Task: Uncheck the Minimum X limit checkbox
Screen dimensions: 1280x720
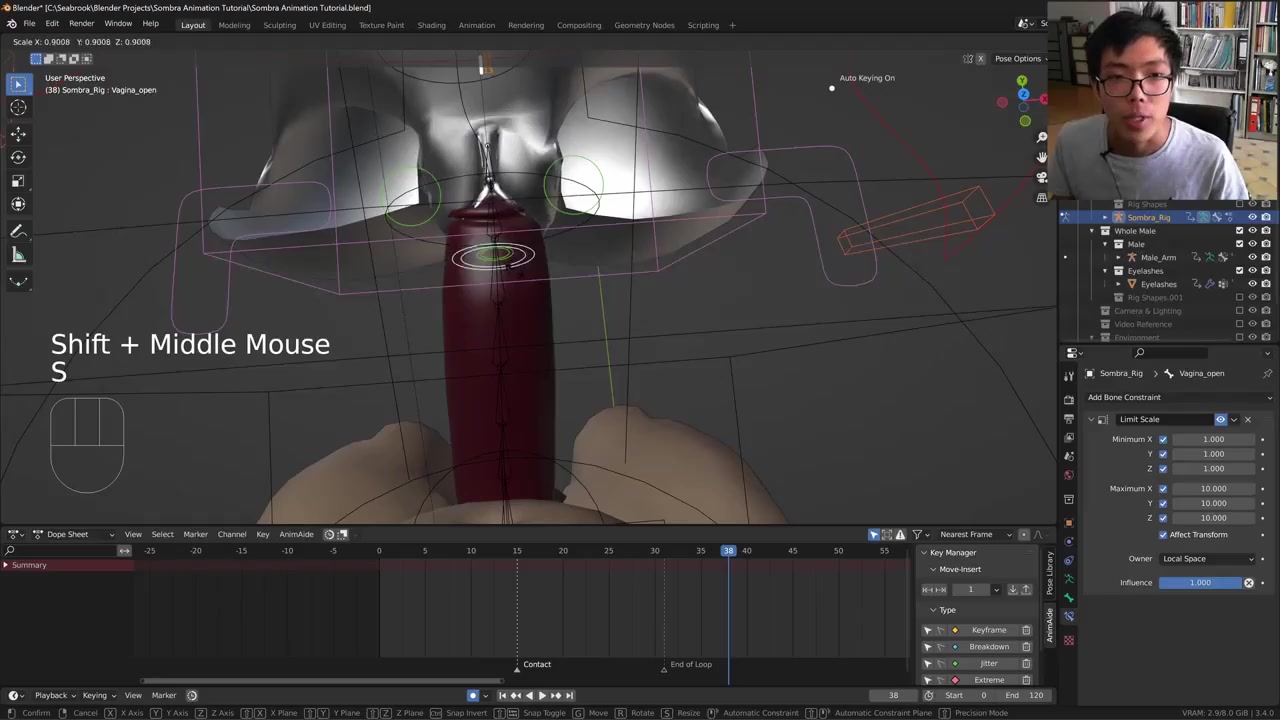Action: 1163,439
